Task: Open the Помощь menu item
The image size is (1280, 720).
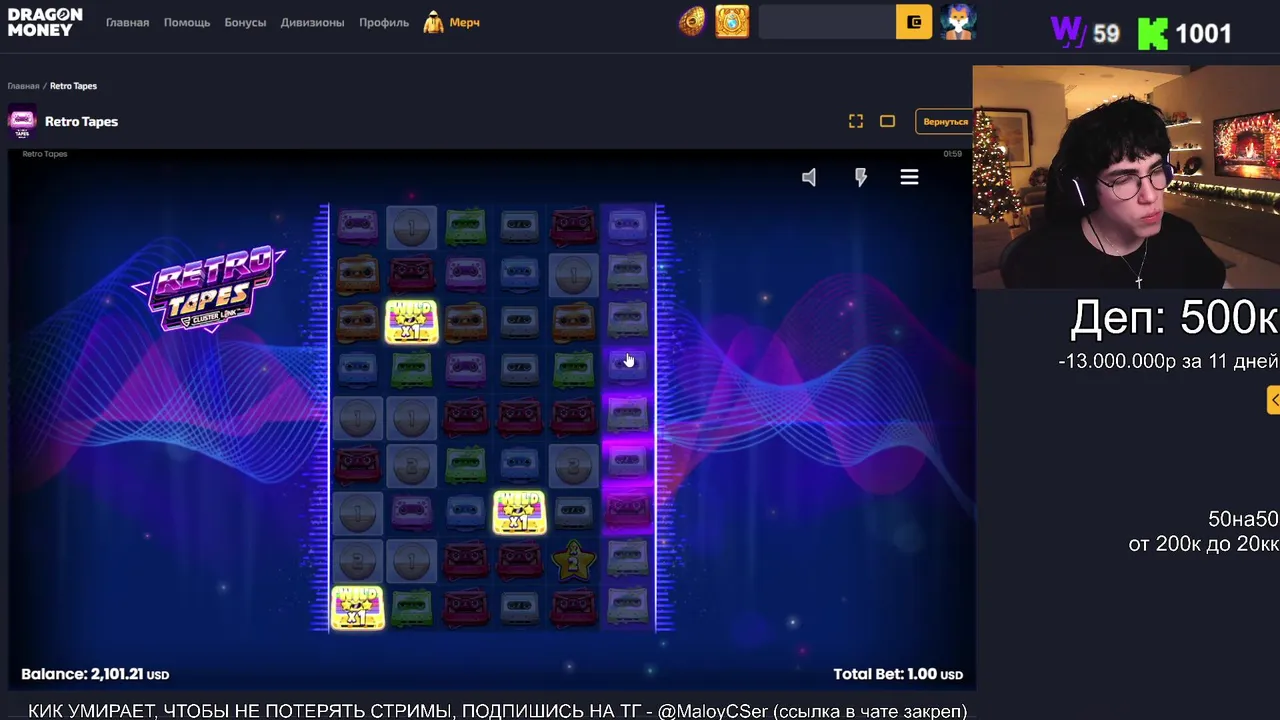Action: pos(187,22)
